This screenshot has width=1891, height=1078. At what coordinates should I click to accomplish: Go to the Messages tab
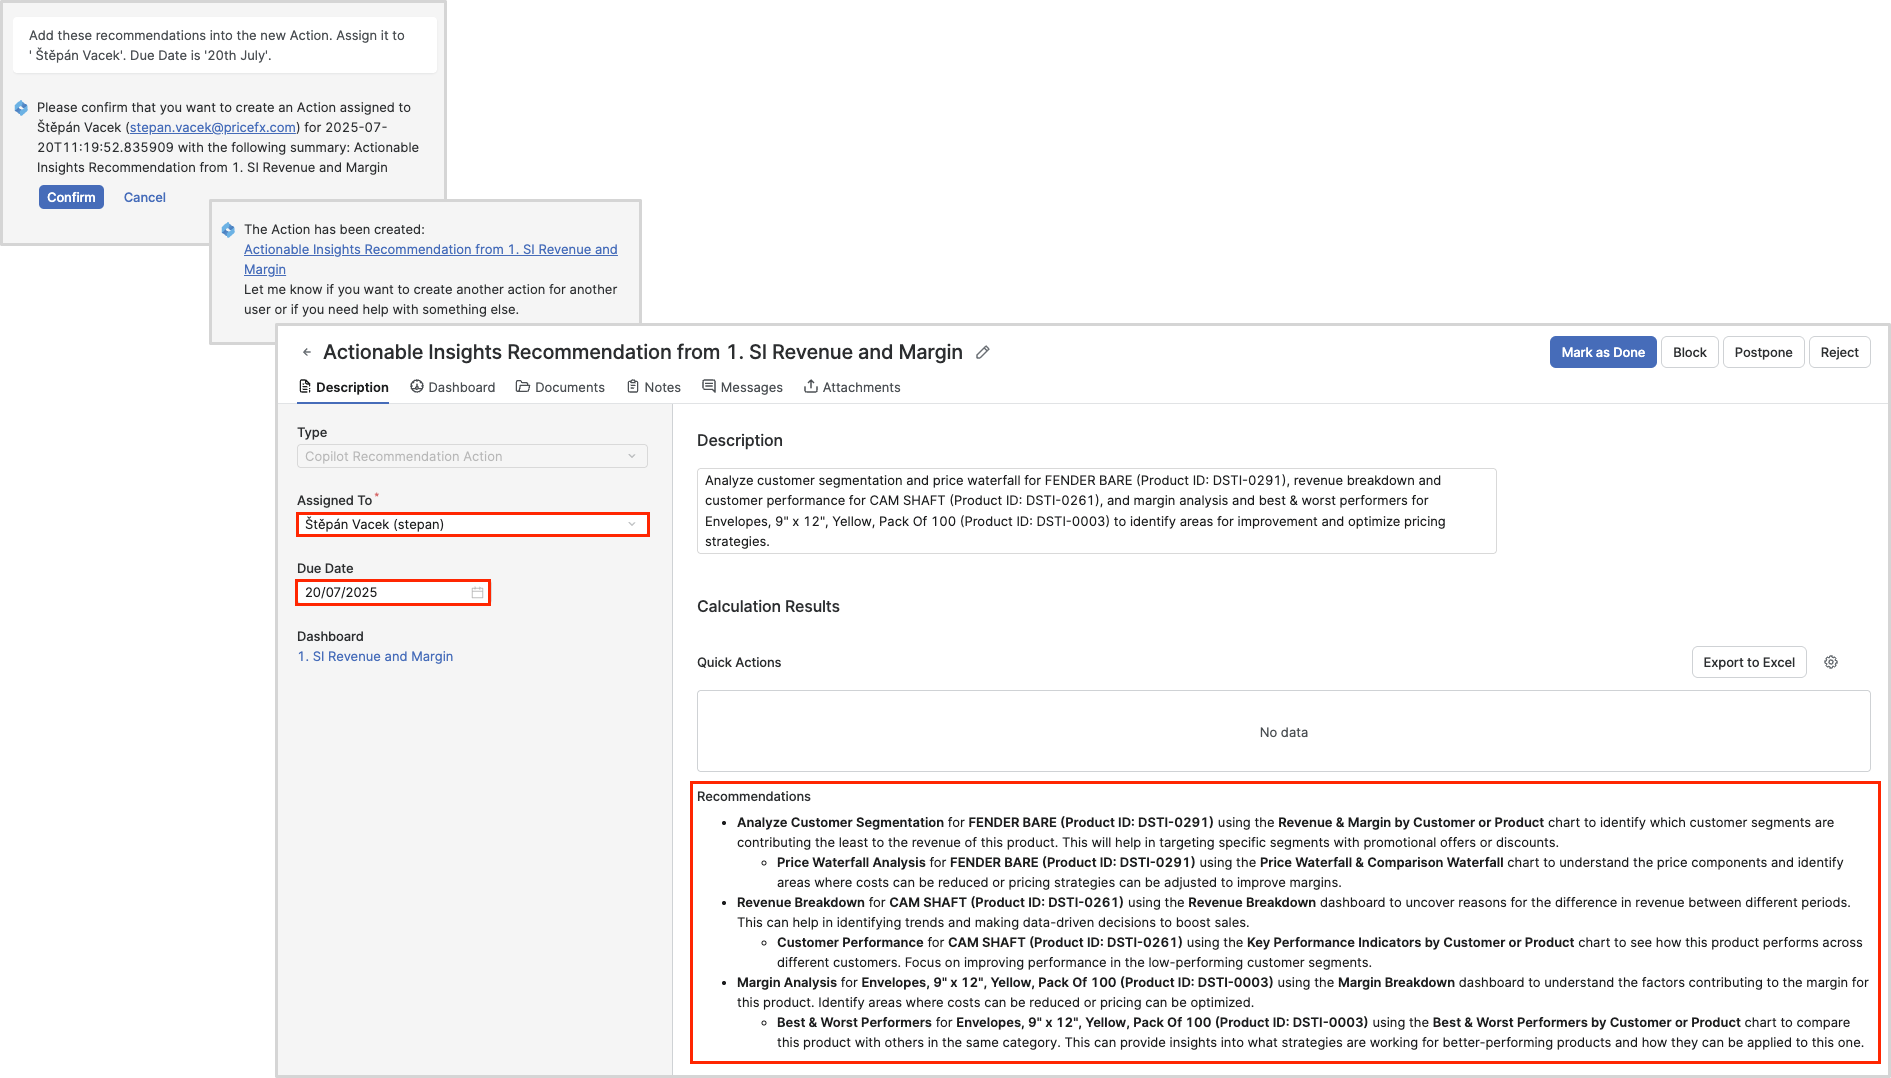[x=742, y=387]
